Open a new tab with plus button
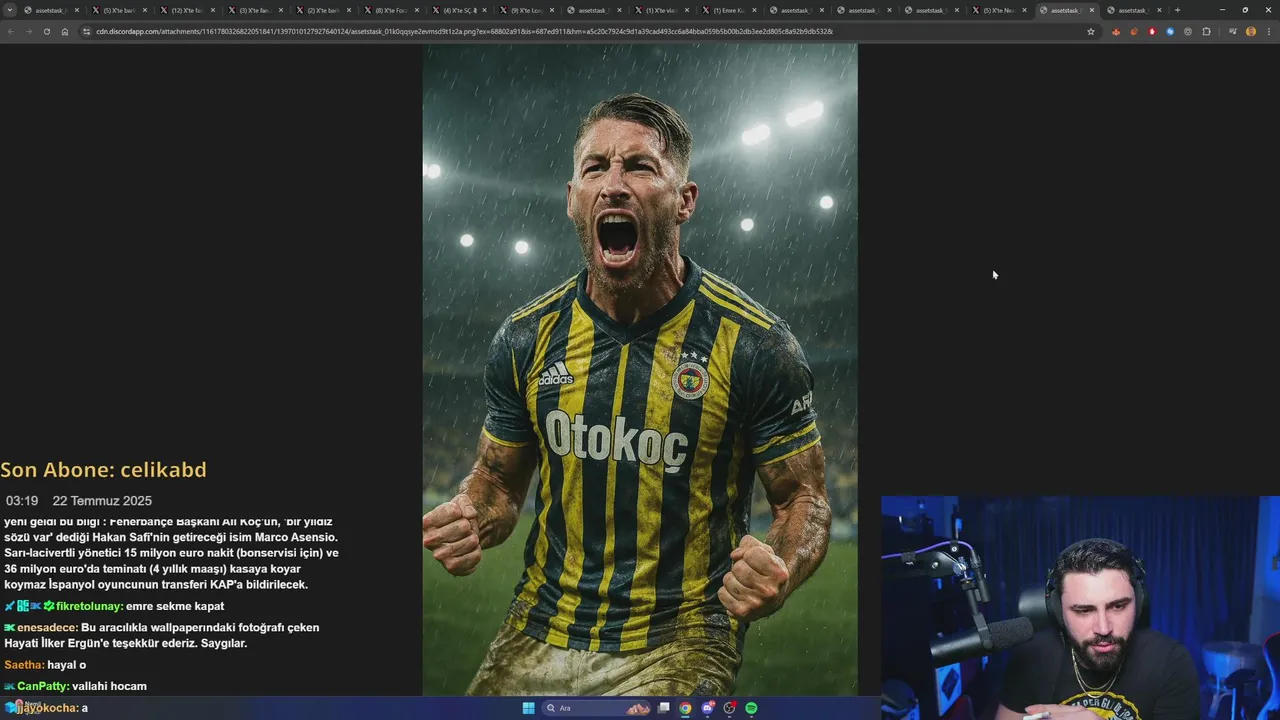 (x=1177, y=10)
